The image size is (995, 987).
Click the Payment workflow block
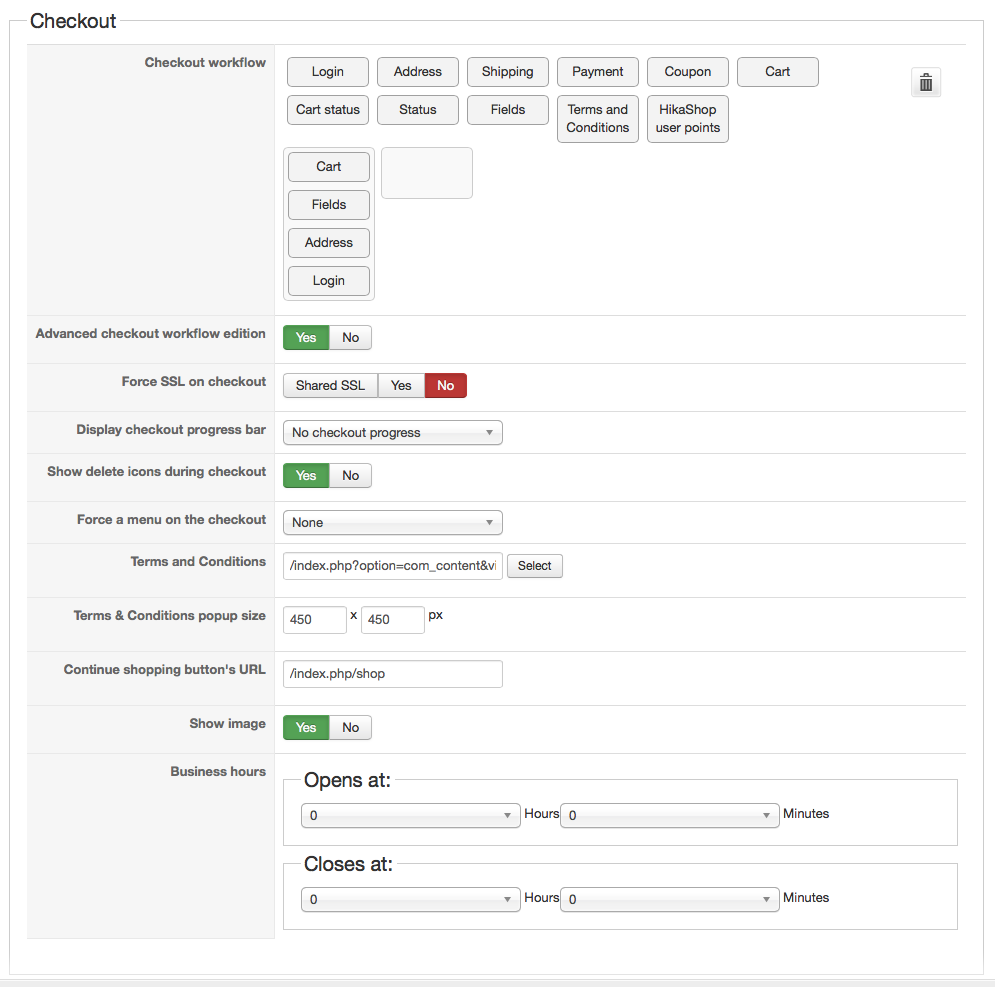(x=597, y=72)
